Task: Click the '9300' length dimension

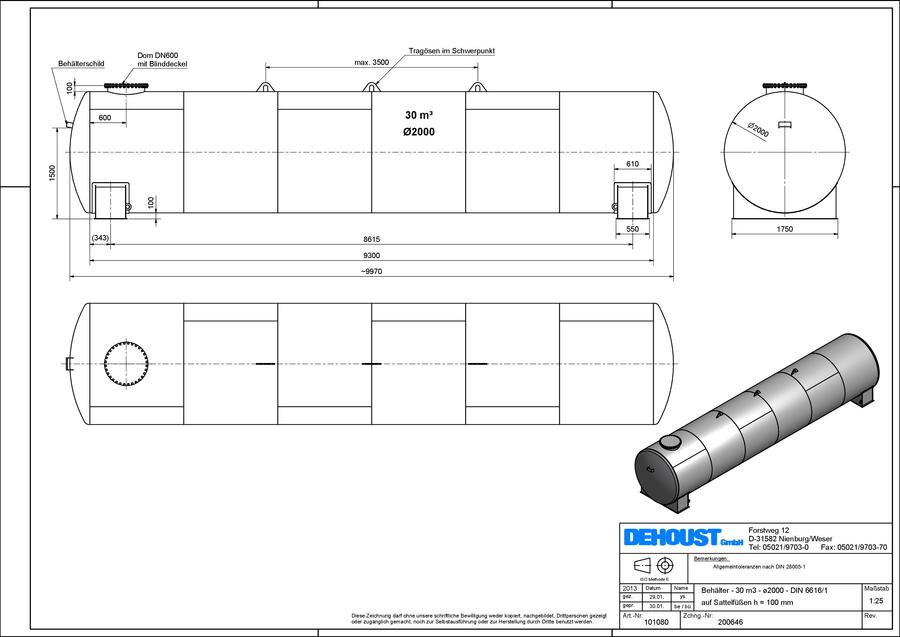Action: pyautogui.click(x=371, y=255)
